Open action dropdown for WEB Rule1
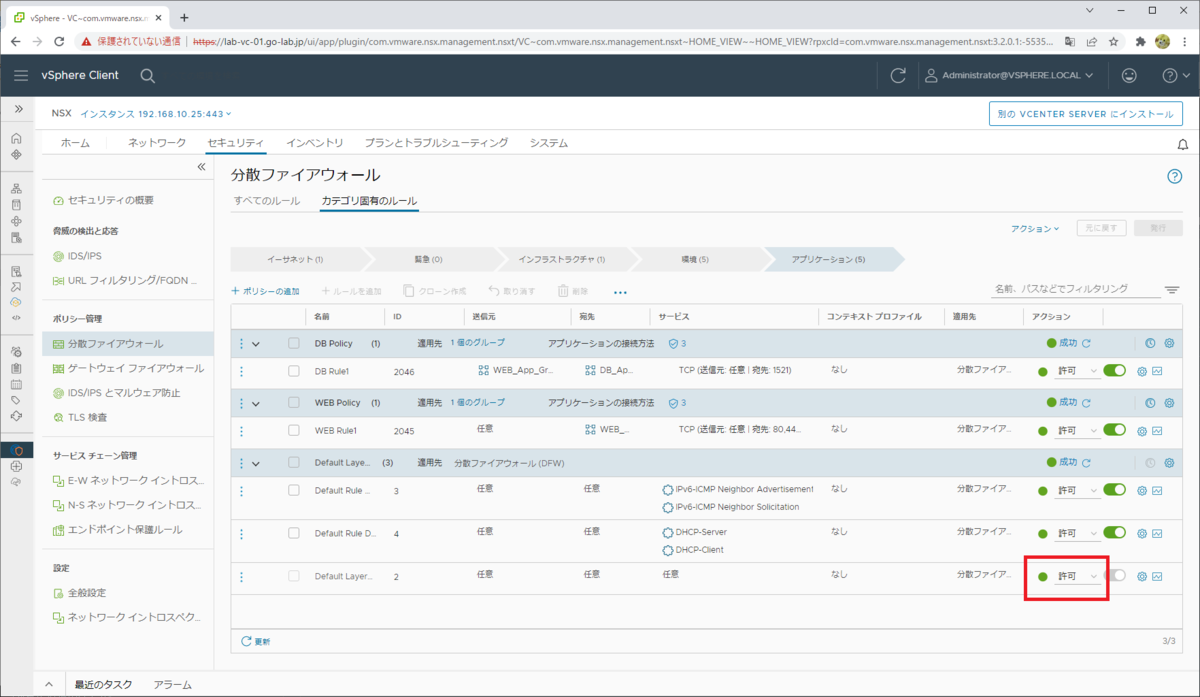The width and height of the screenshot is (1200, 697). [x=1078, y=432]
